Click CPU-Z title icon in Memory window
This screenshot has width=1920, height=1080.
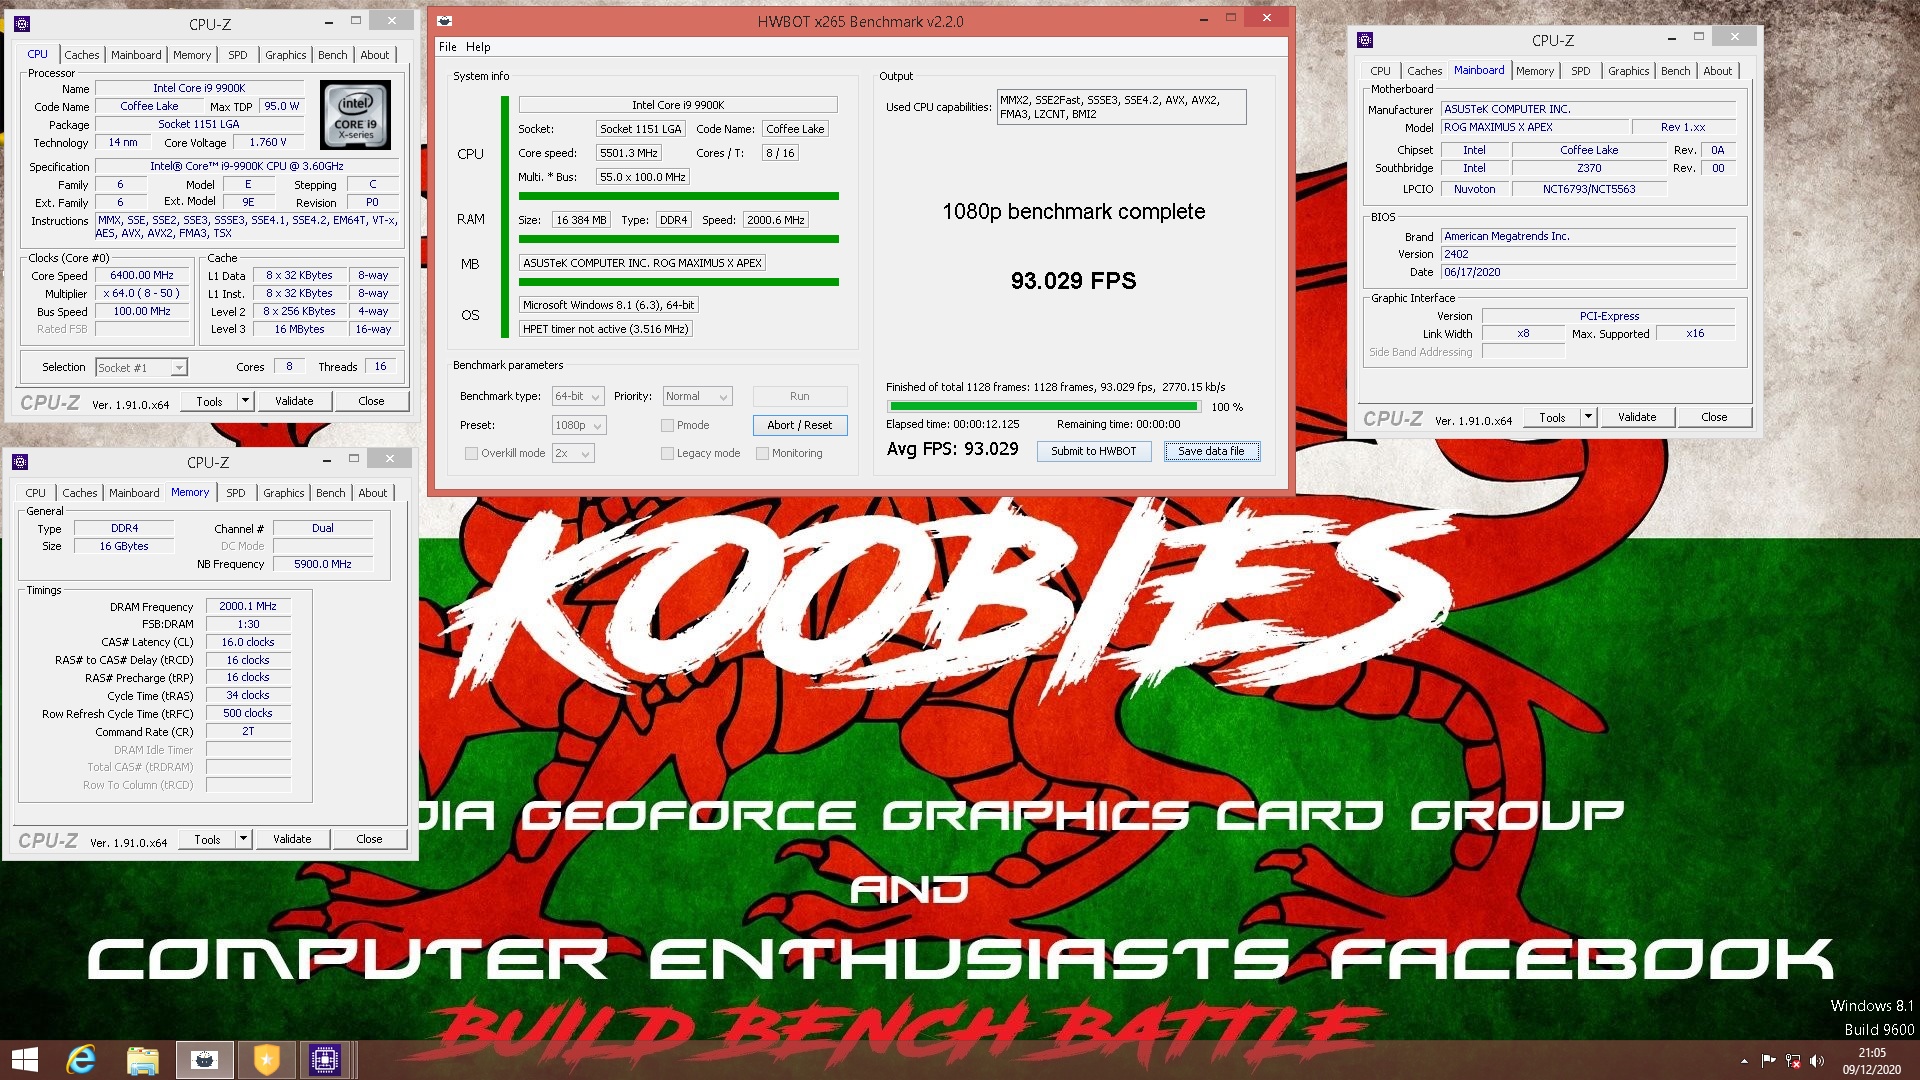pos(21,461)
